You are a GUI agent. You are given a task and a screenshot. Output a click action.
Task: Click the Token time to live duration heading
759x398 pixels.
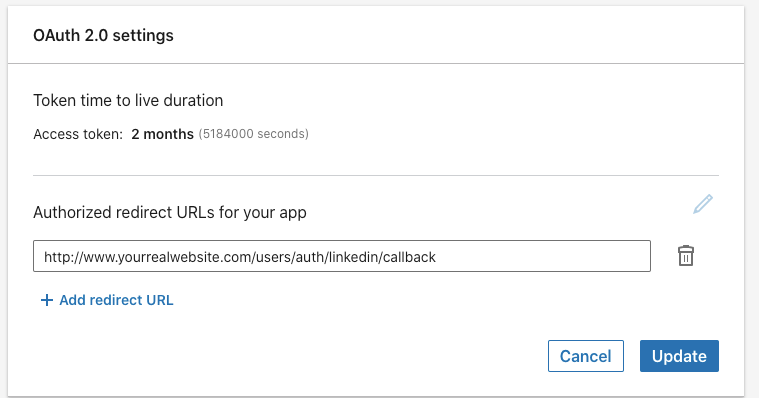tap(128, 100)
